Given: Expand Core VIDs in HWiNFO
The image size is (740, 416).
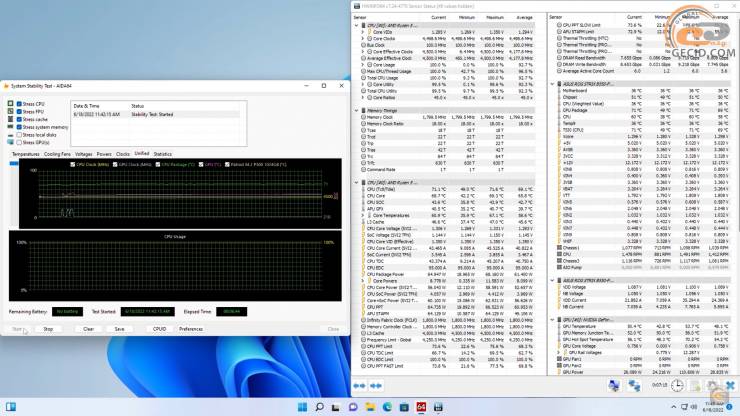Looking at the screenshot, I should pyautogui.click(x=362, y=32).
